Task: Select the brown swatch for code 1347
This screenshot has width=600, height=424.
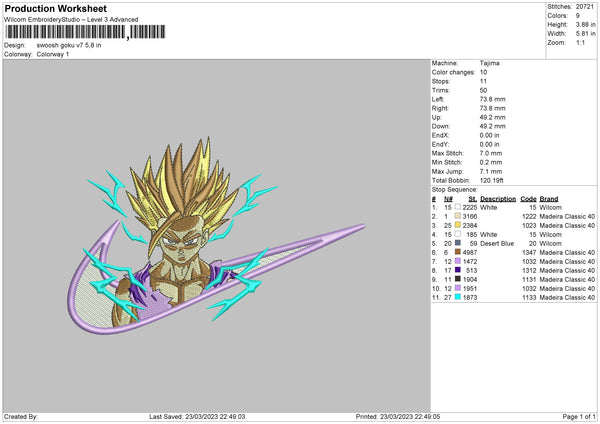Action: (458, 252)
